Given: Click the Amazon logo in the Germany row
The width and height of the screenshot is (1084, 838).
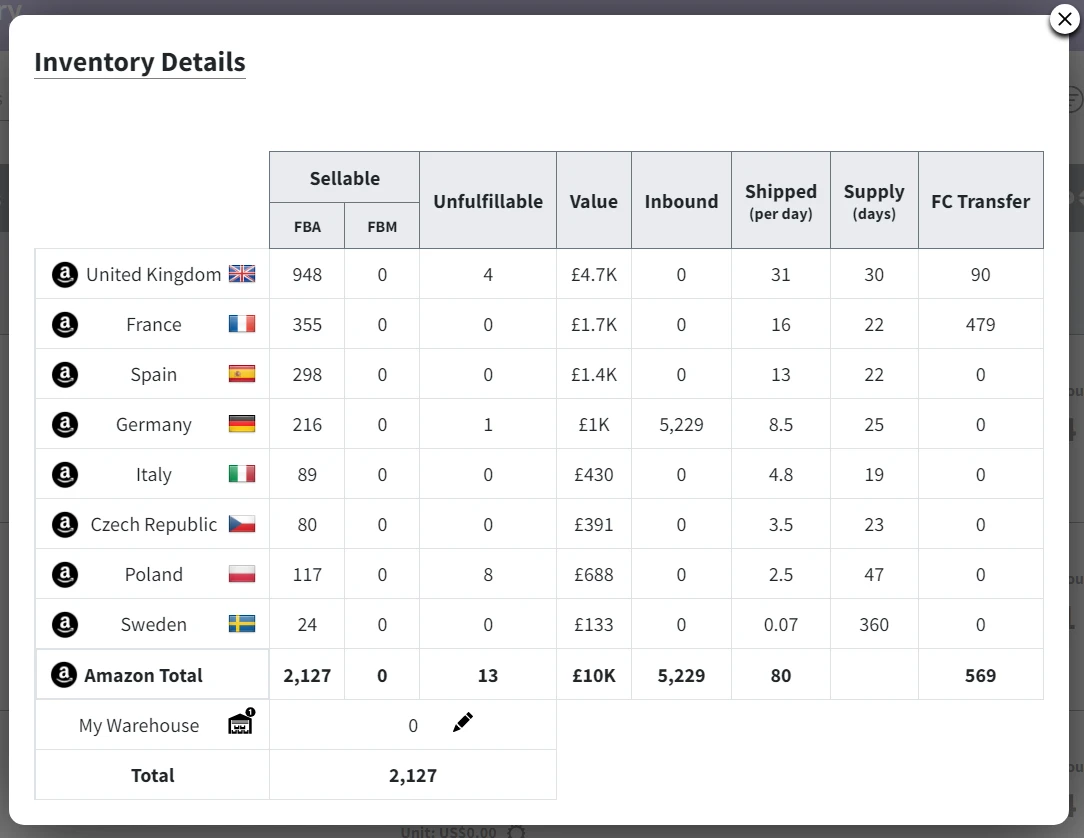Looking at the screenshot, I should click(65, 425).
